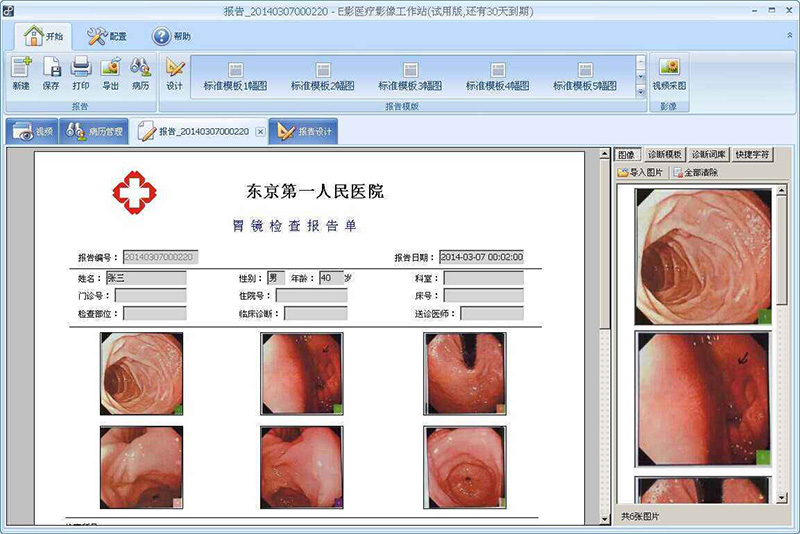Save the report with the 保存 icon
This screenshot has width=800, height=534.
[51, 74]
